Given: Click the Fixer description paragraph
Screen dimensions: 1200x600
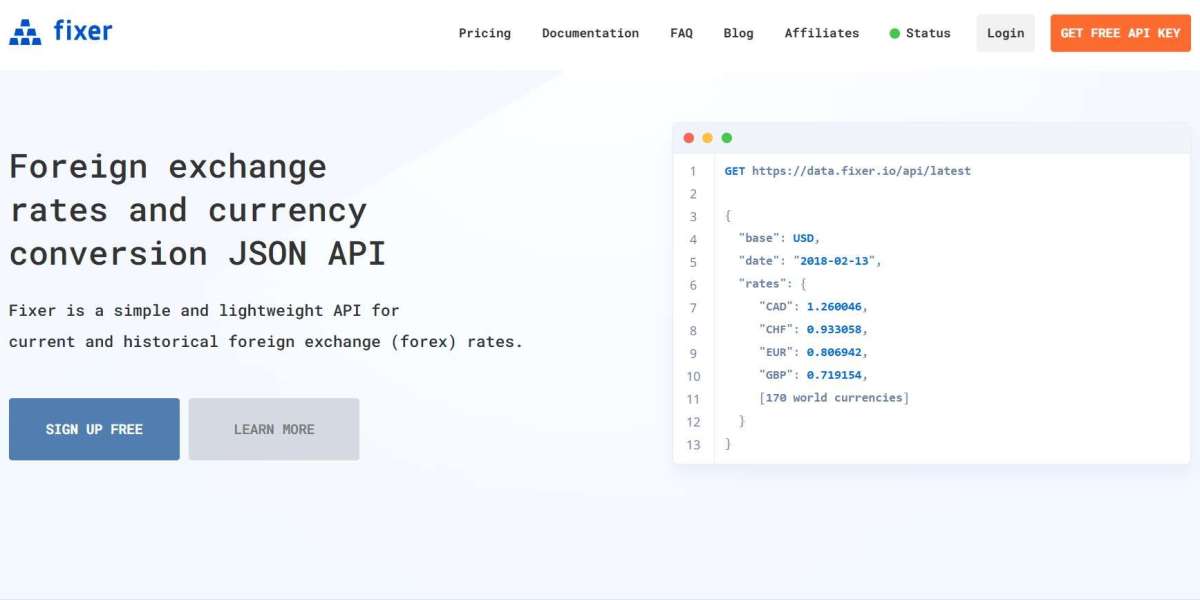Looking at the screenshot, I should 266,326.
